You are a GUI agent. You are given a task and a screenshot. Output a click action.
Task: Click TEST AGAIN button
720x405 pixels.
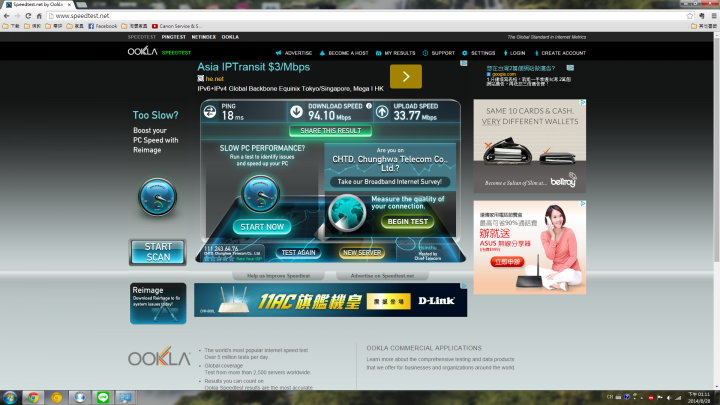click(x=298, y=253)
